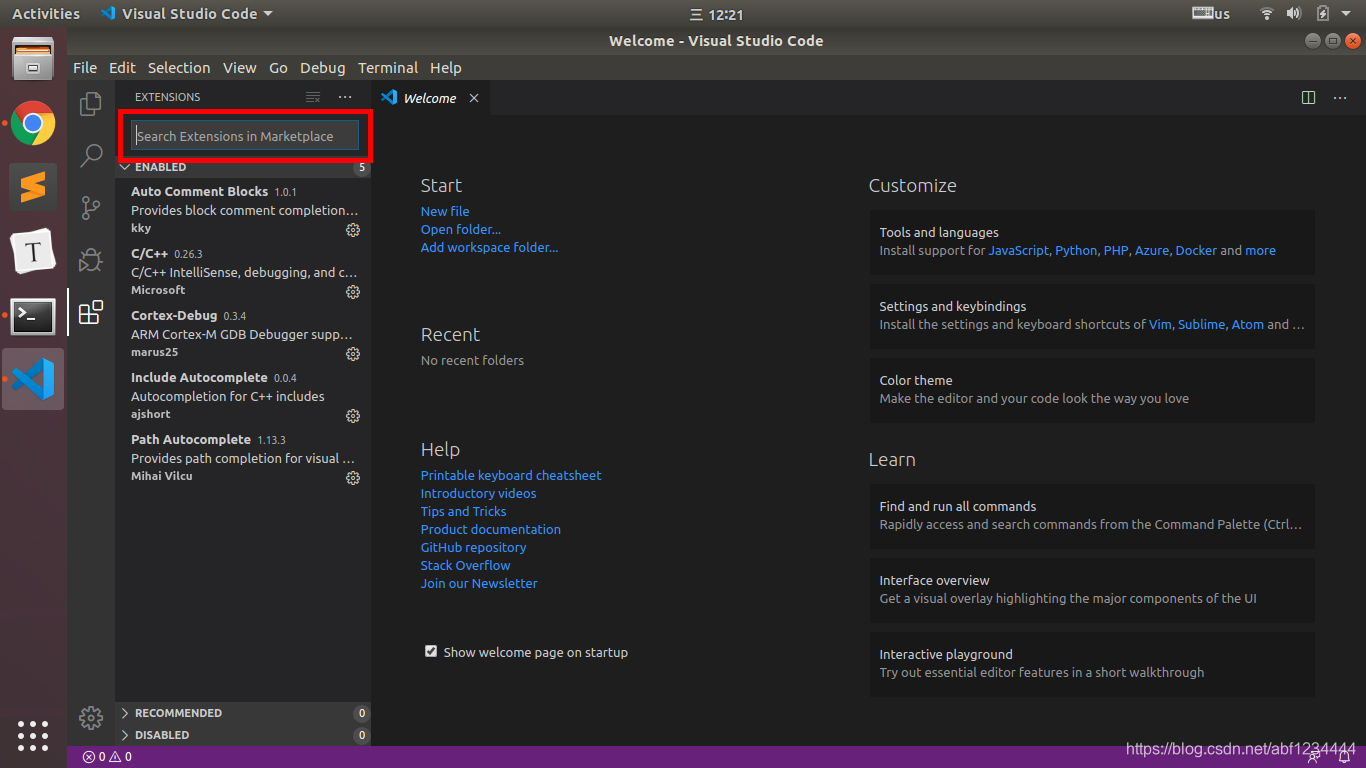Open gear menu for Auto Comment Blocks
Screen dimensions: 1366x768
click(x=353, y=230)
